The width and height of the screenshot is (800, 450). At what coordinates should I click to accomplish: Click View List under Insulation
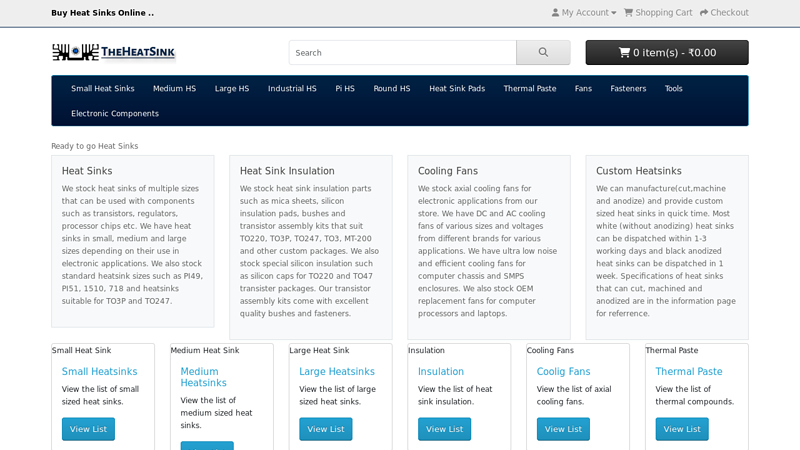(x=444, y=429)
